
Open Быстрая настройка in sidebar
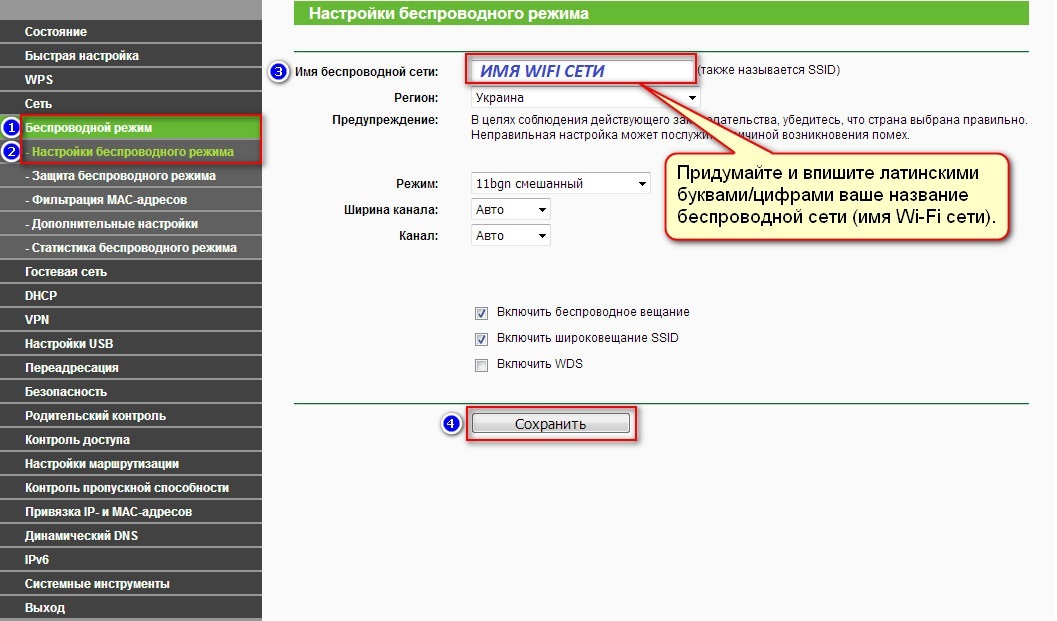131,55
